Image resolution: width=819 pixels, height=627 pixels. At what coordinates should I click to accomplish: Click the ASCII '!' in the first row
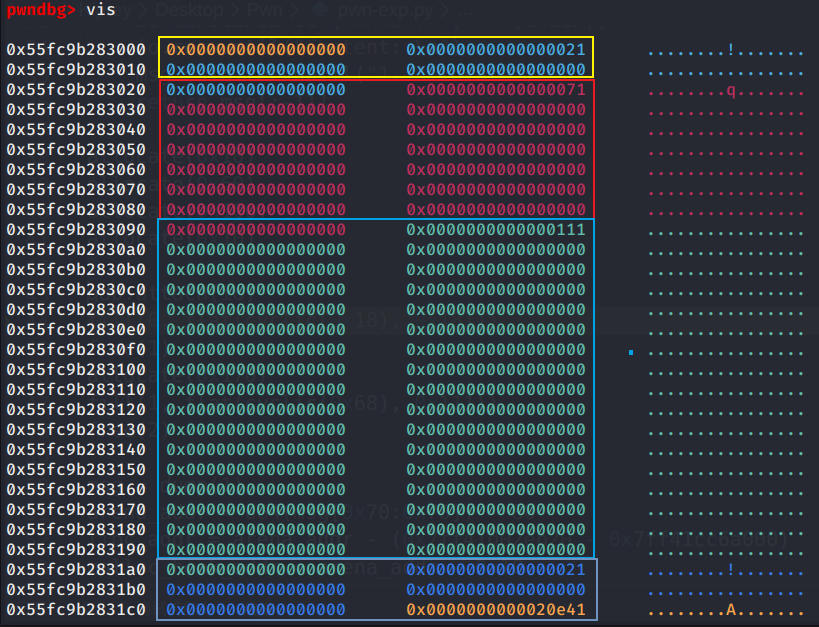click(731, 49)
